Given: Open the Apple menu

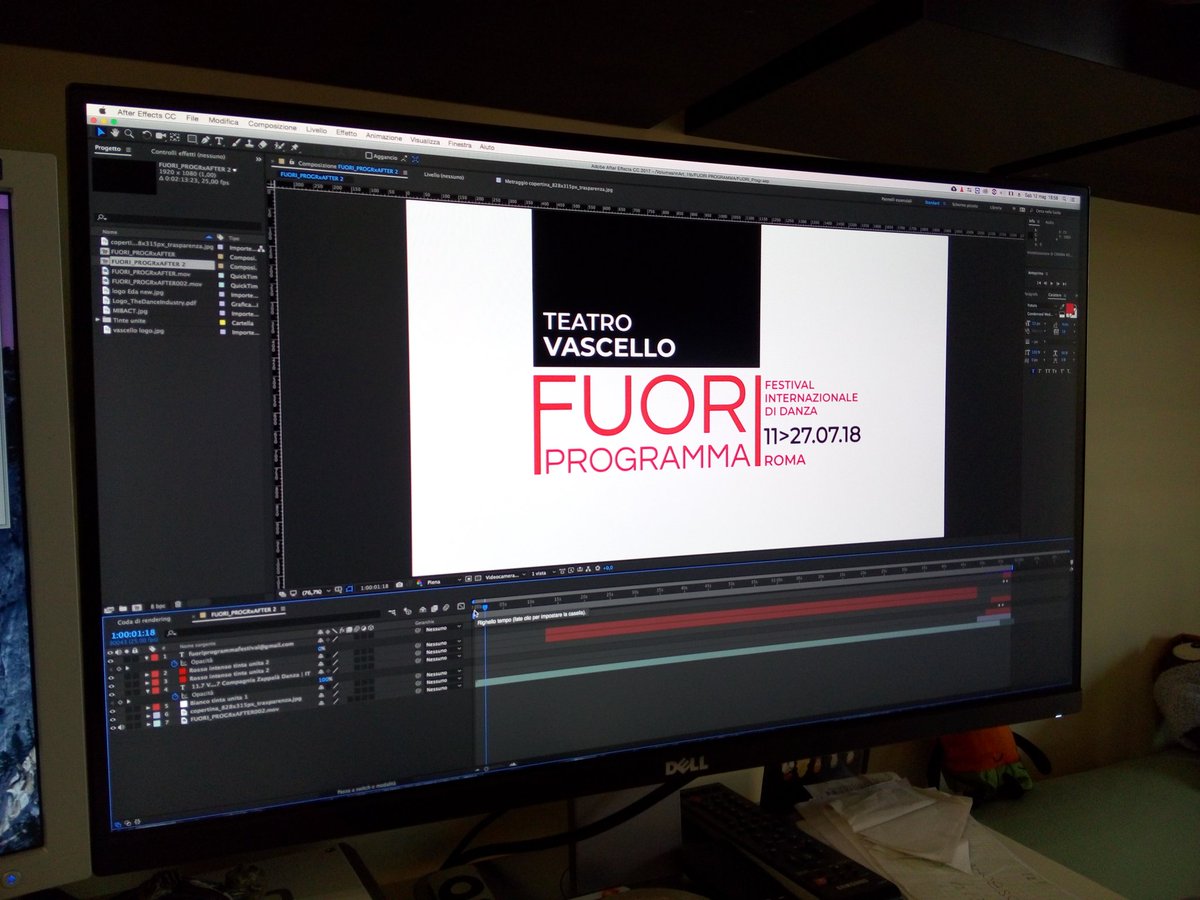Looking at the screenshot, I should pos(102,111).
